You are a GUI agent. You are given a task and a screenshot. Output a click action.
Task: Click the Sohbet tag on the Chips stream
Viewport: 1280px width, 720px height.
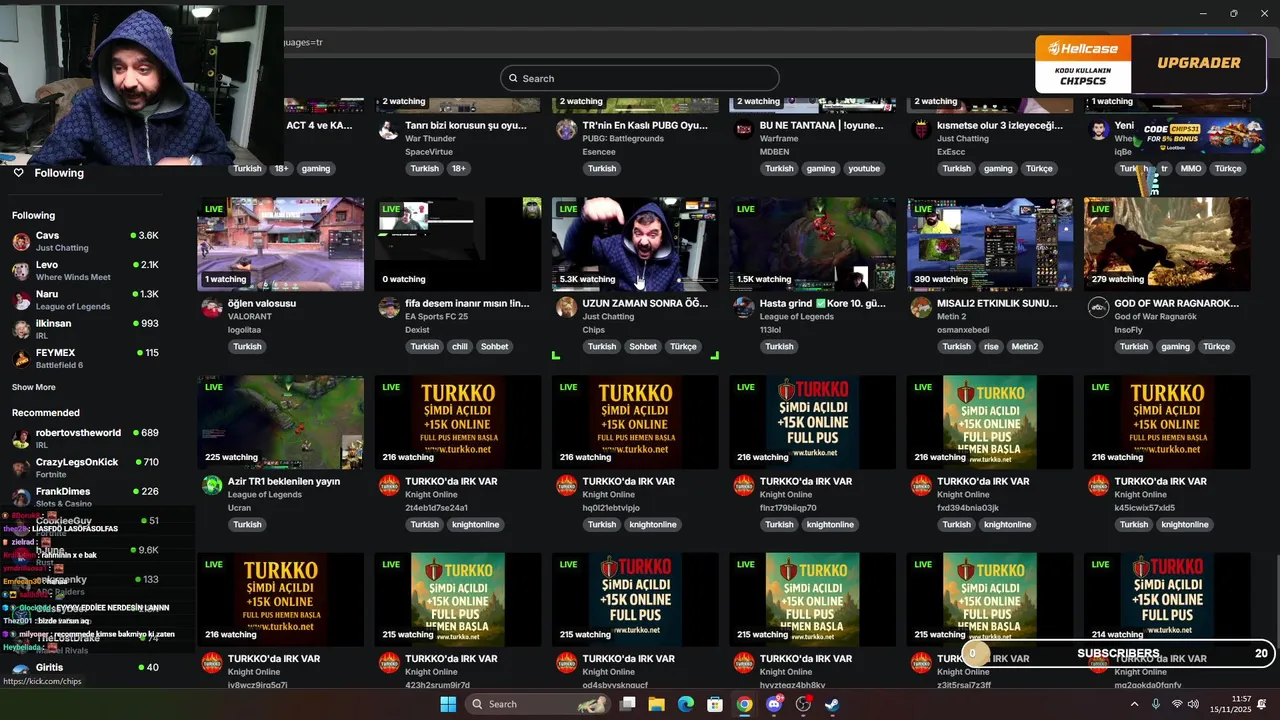click(x=643, y=347)
